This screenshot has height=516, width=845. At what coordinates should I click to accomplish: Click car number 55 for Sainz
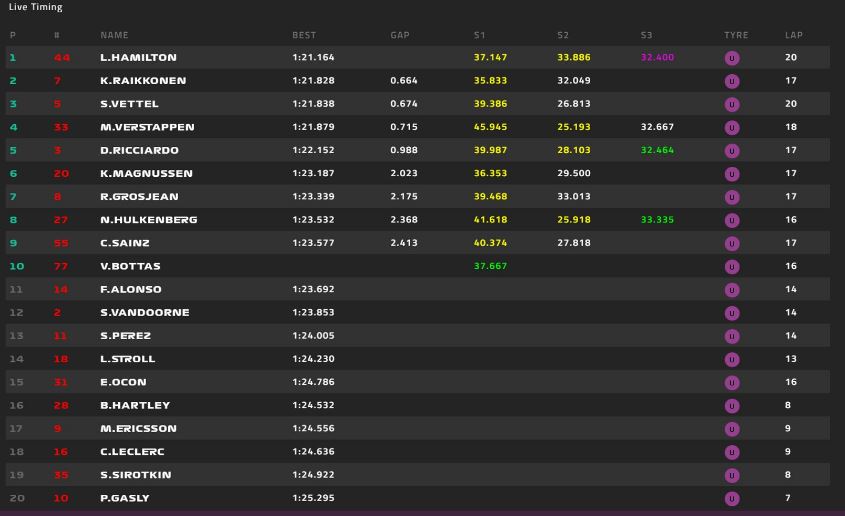click(x=61, y=243)
